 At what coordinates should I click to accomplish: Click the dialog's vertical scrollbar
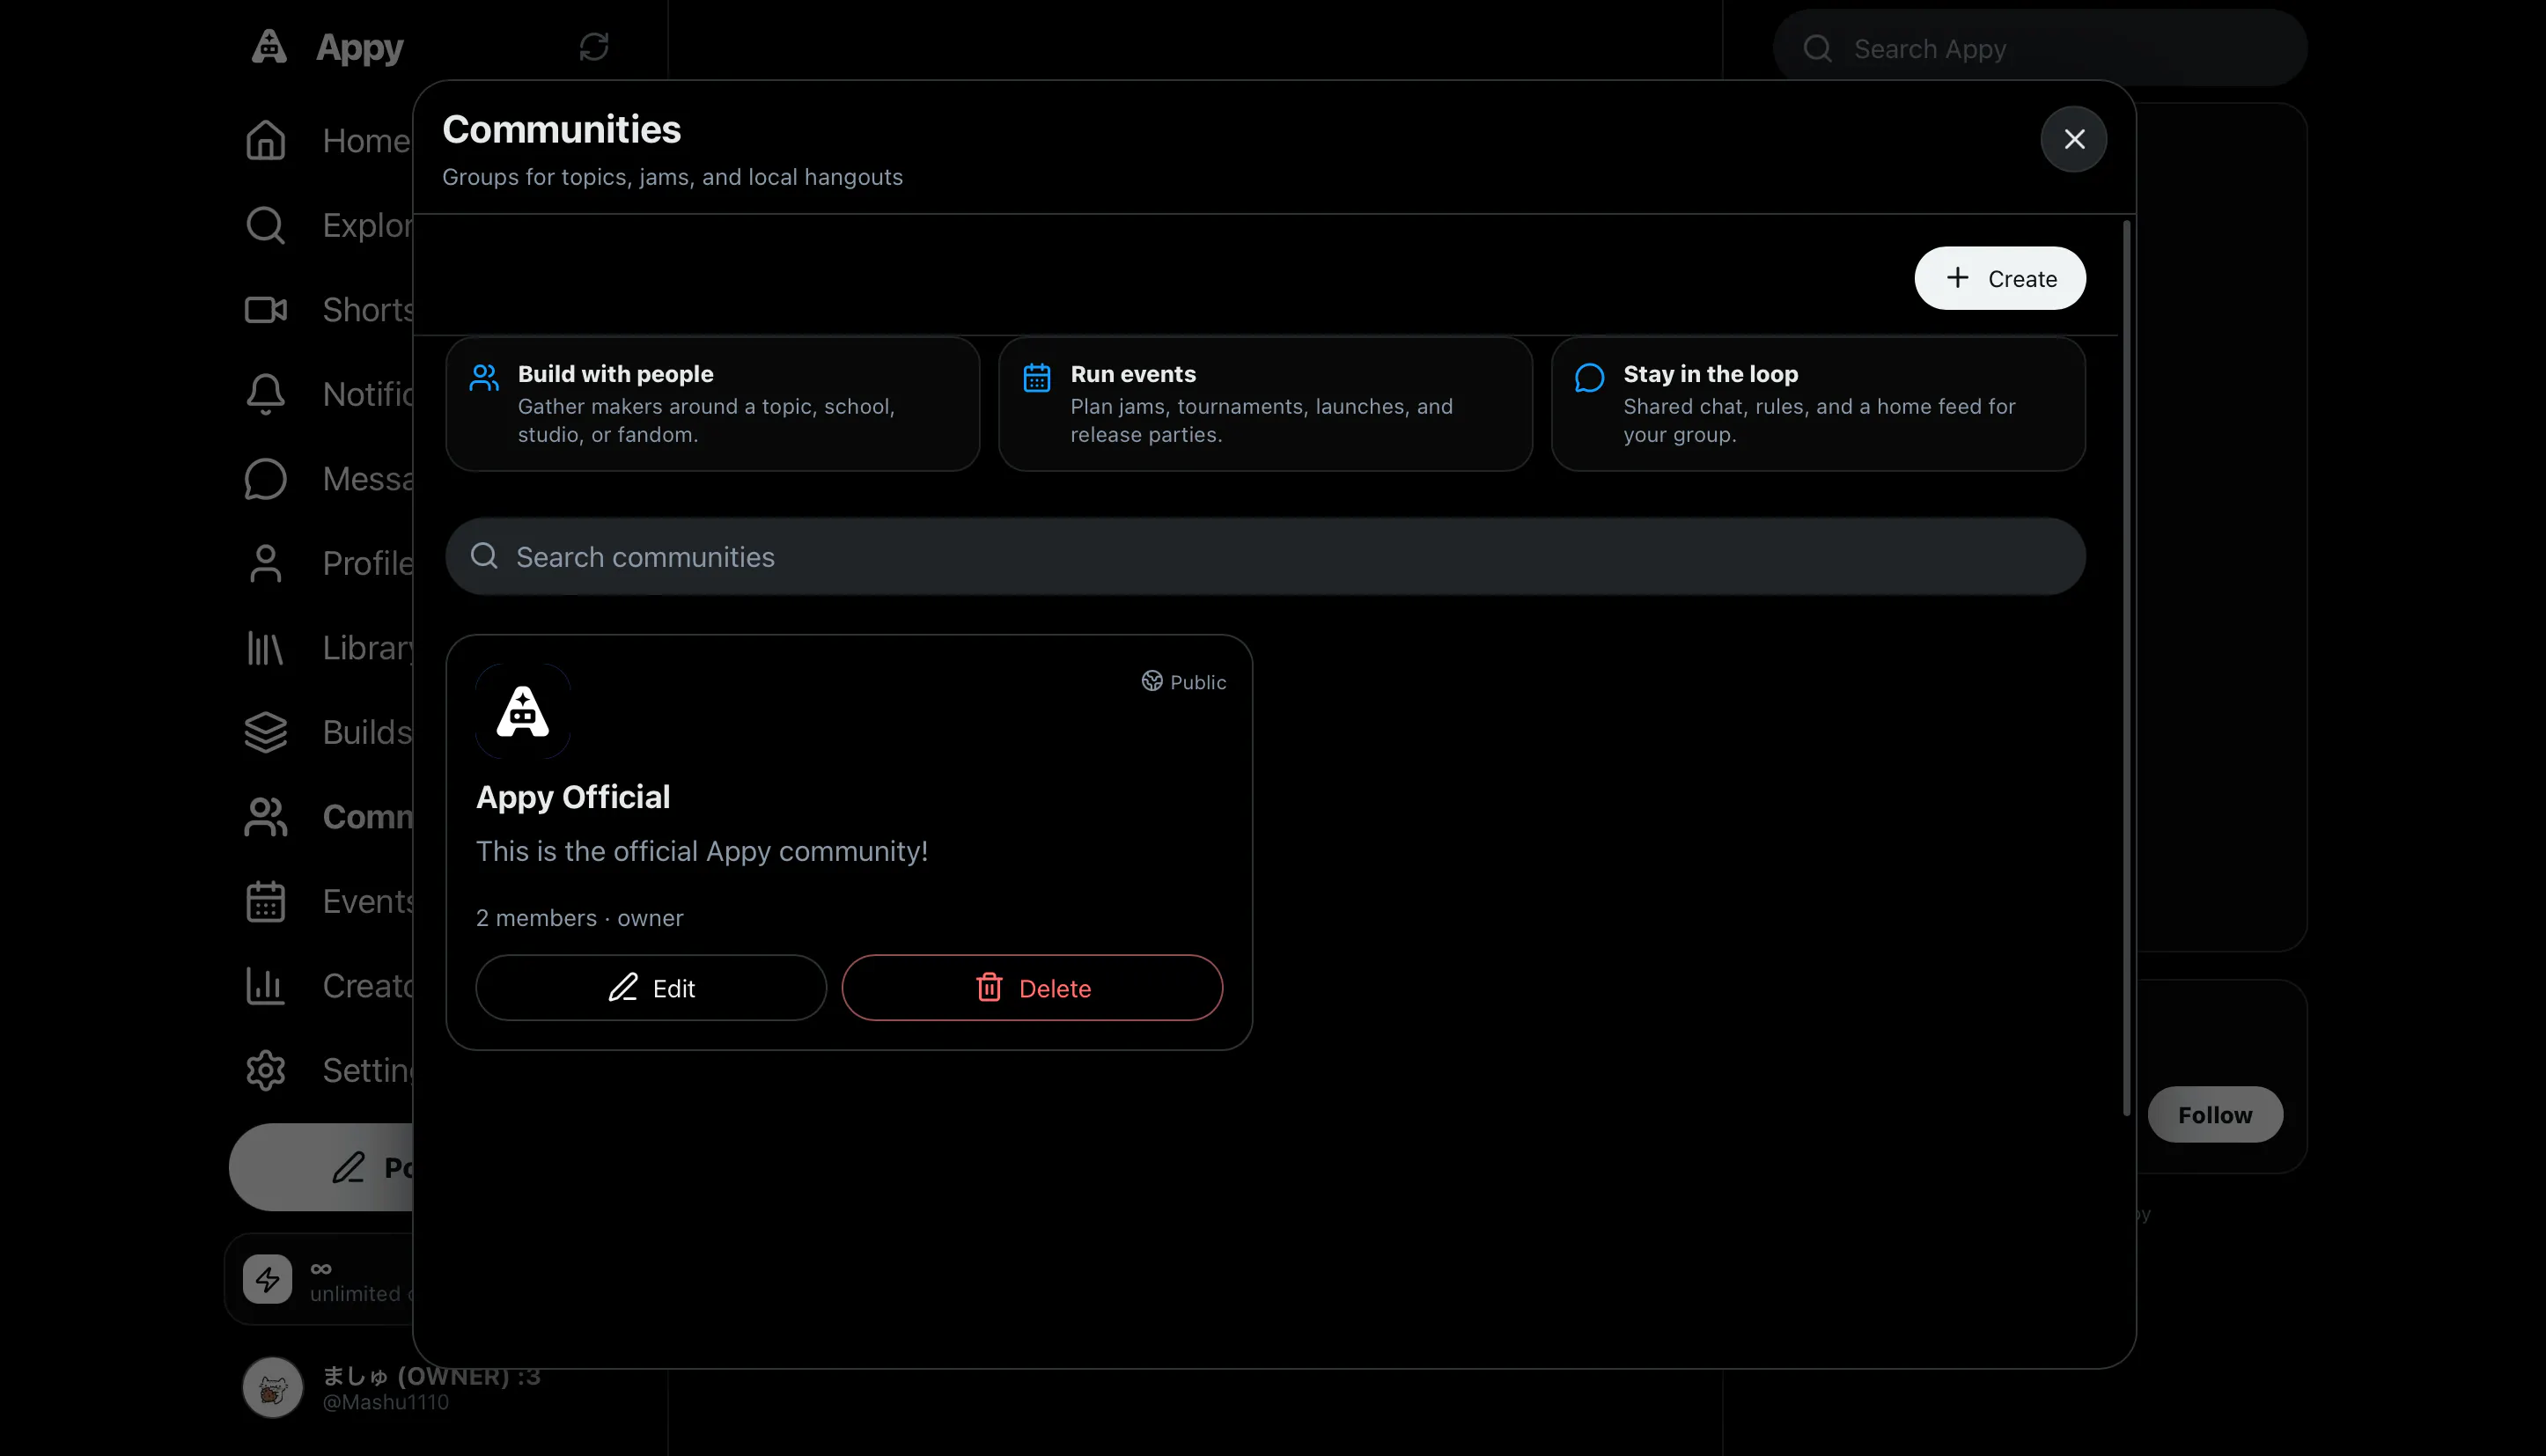(x=2126, y=668)
